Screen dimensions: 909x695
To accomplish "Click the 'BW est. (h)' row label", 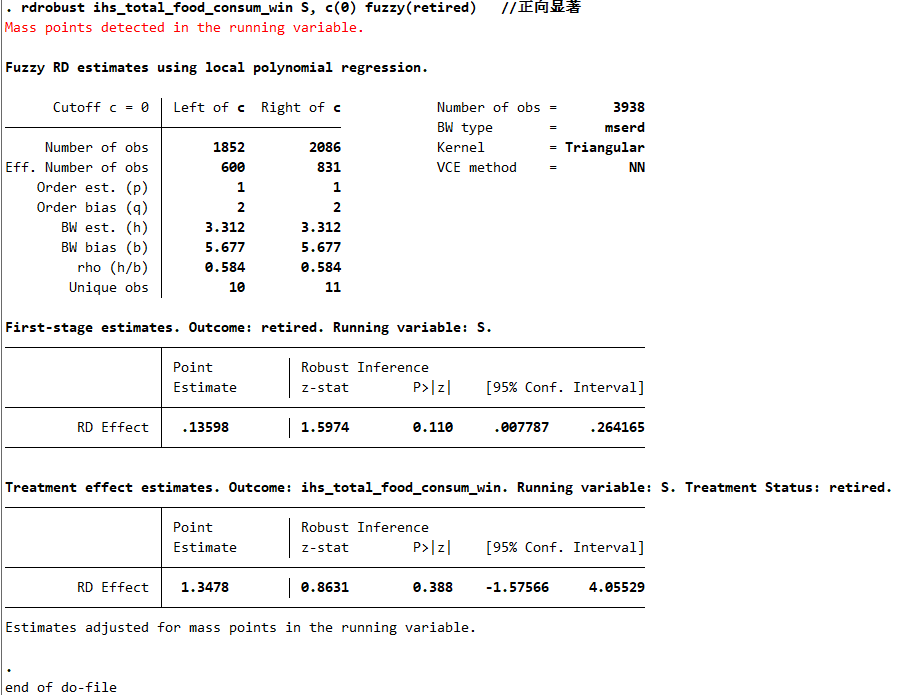I will tap(104, 228).
